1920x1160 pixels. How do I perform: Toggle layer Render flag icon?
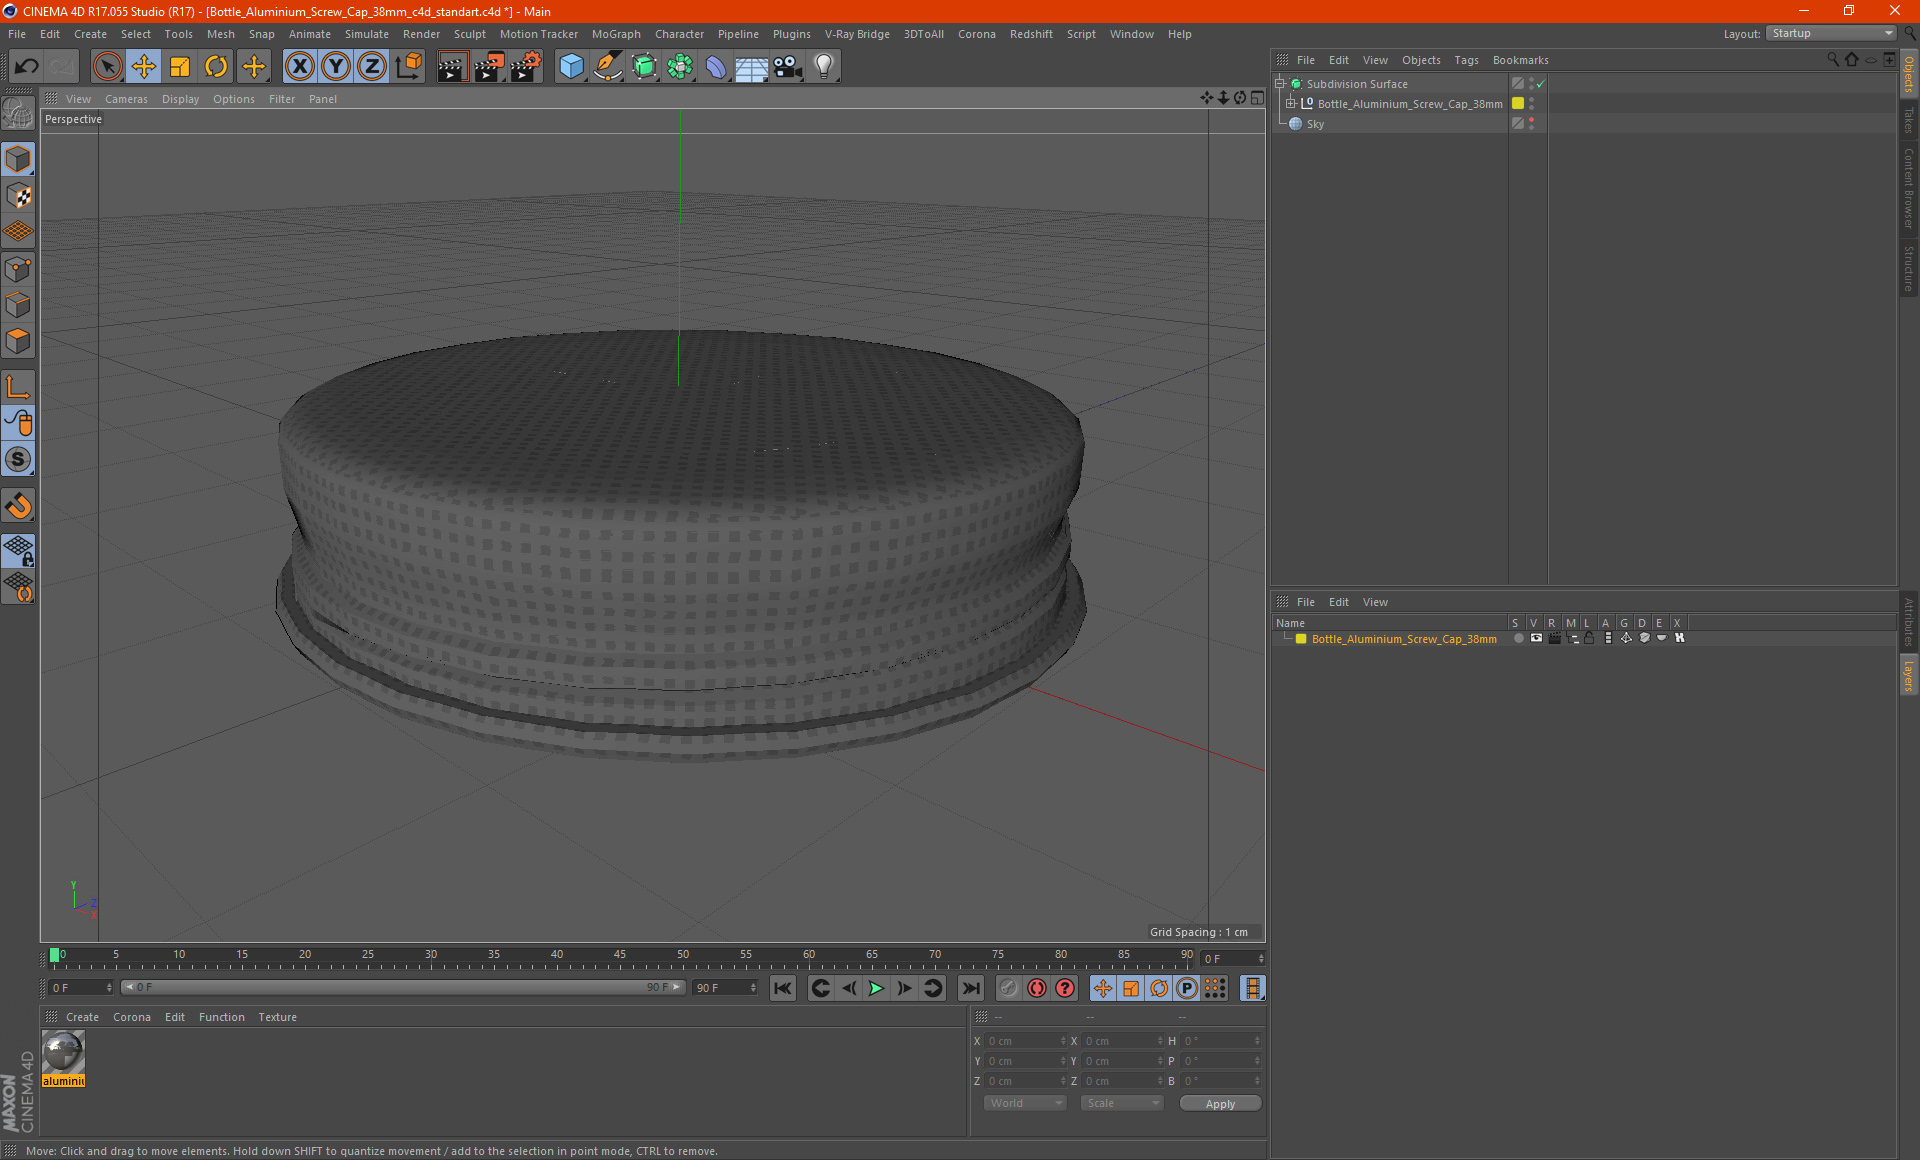pos(1554,638)
